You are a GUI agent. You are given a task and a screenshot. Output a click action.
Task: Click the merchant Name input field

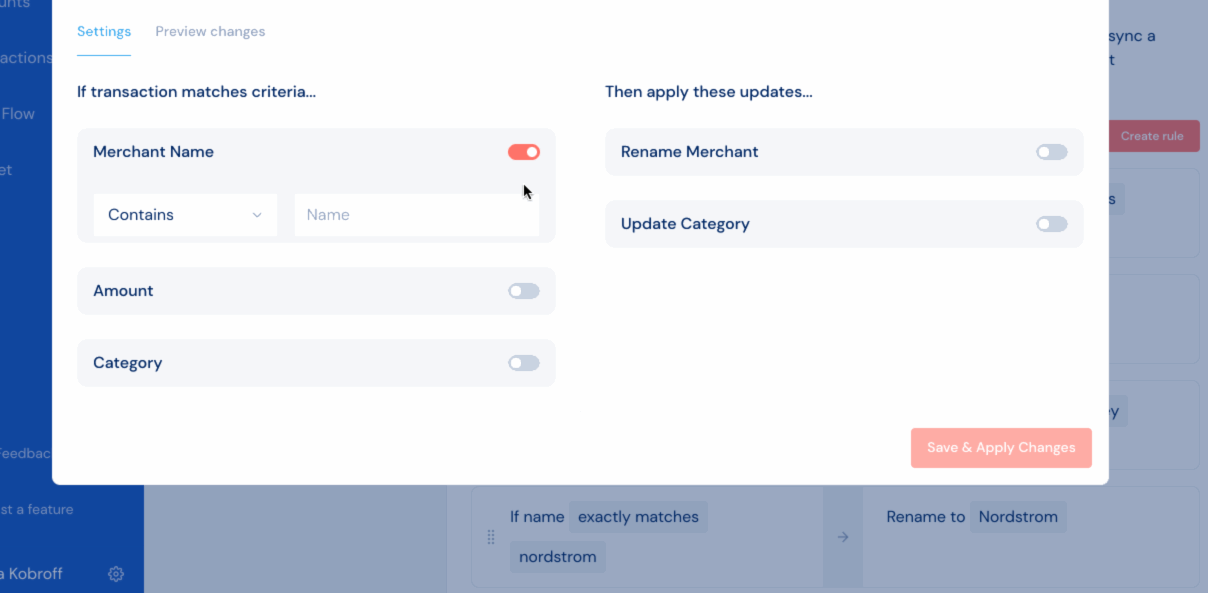click(416, 215)
